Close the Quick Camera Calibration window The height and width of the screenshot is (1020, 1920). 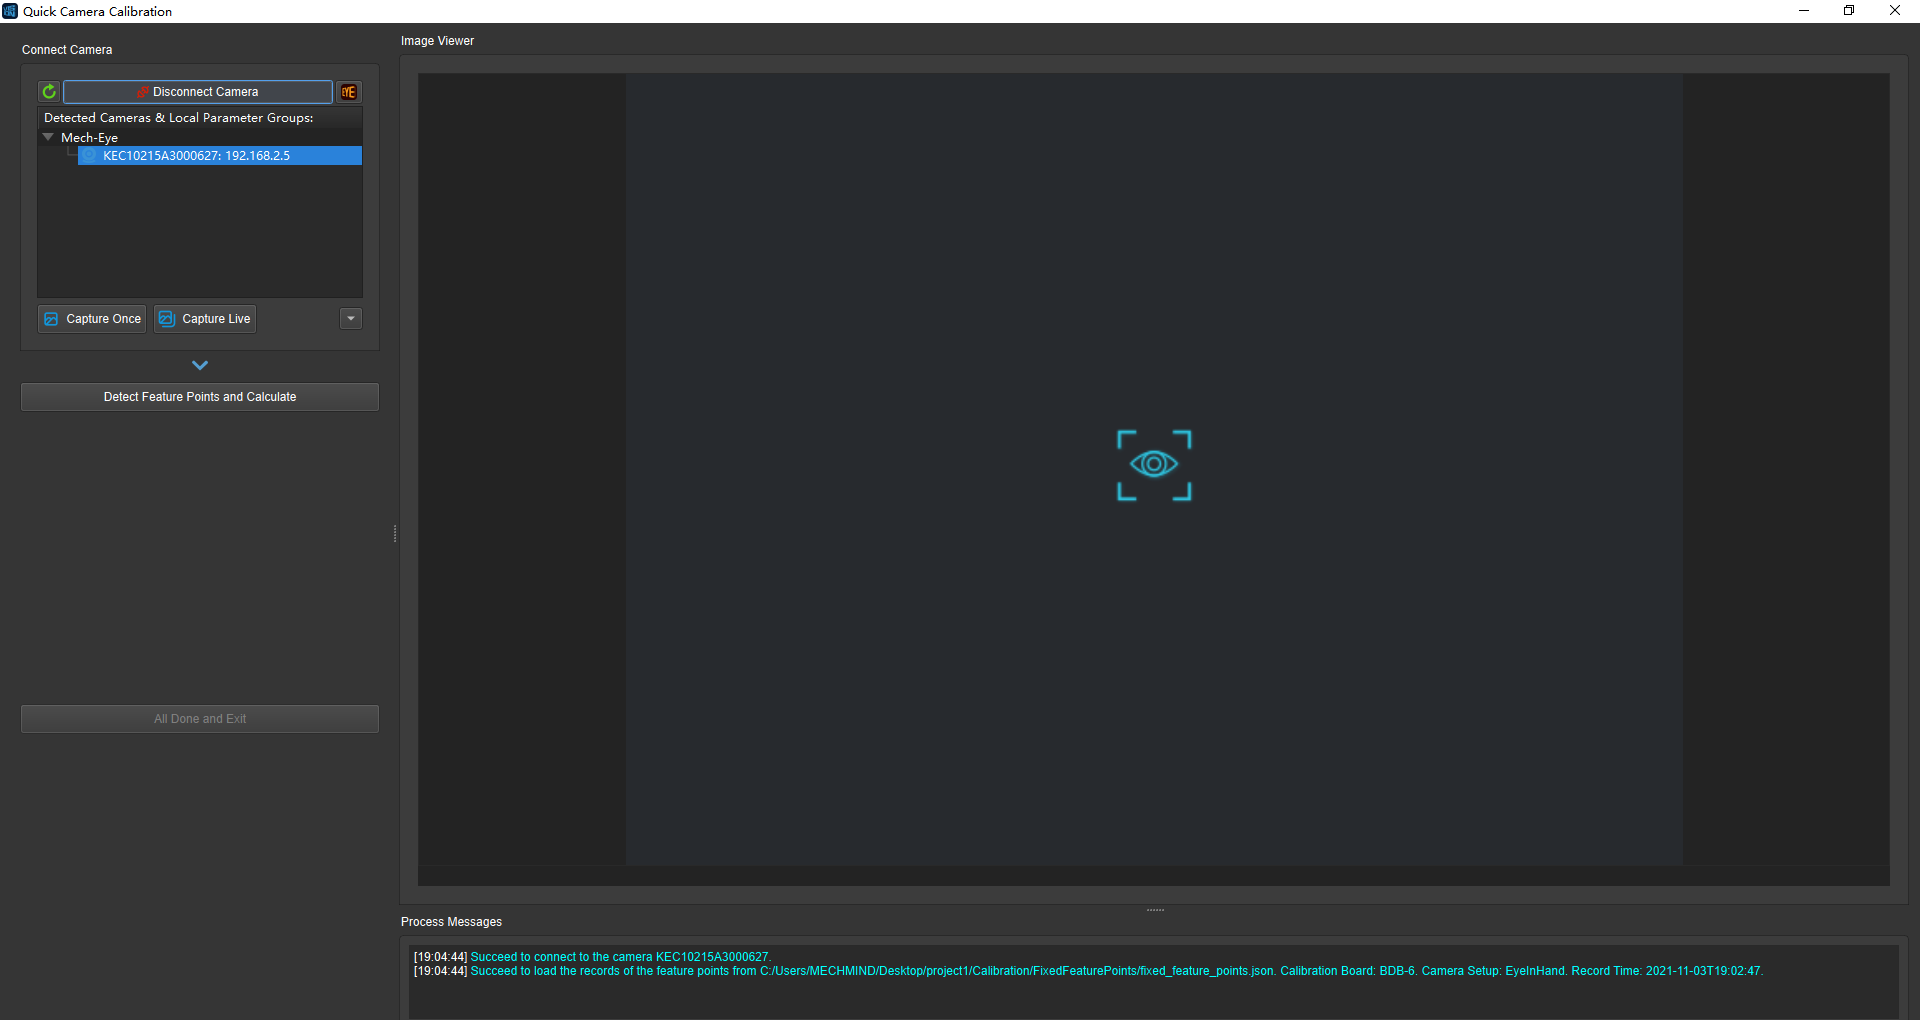[x=1894, y=11]
